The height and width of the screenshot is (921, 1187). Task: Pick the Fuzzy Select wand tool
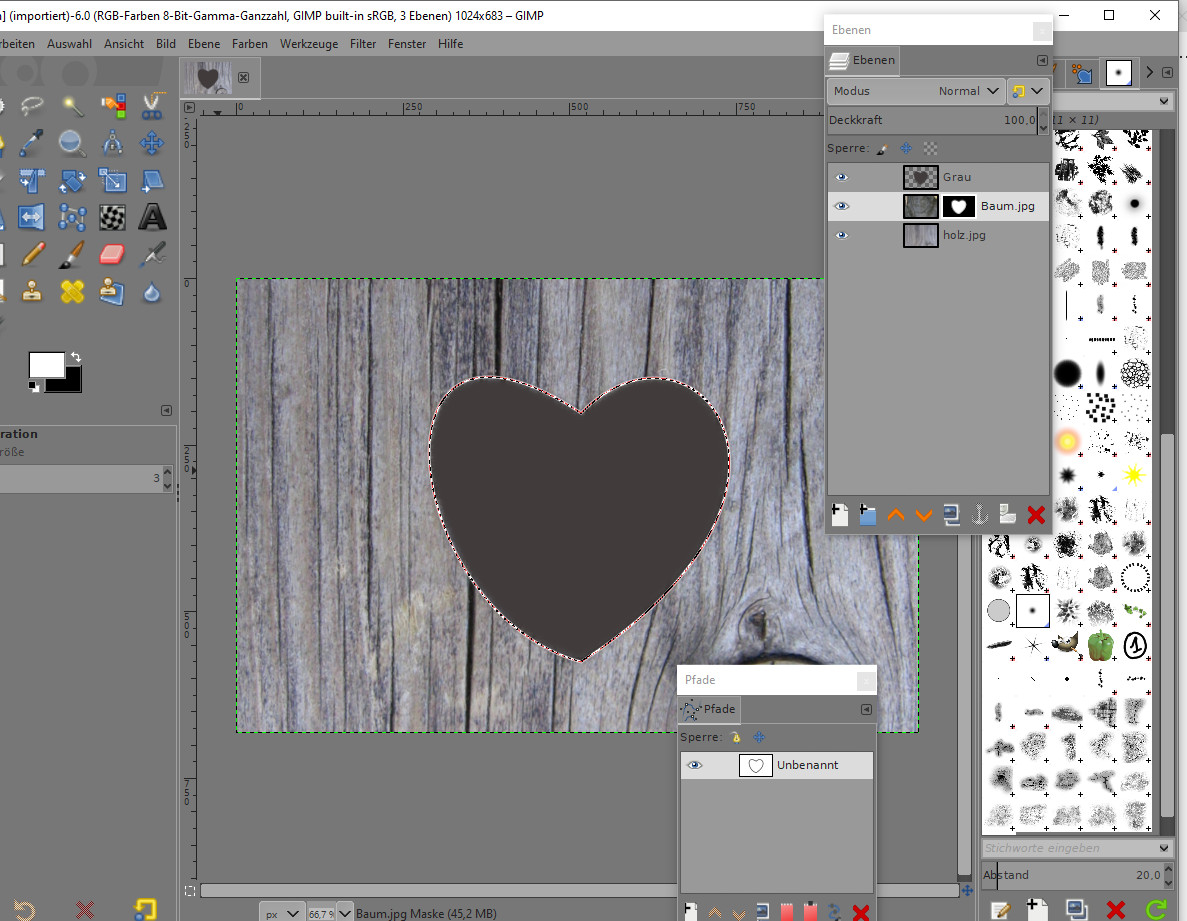(x=73, y=106)
